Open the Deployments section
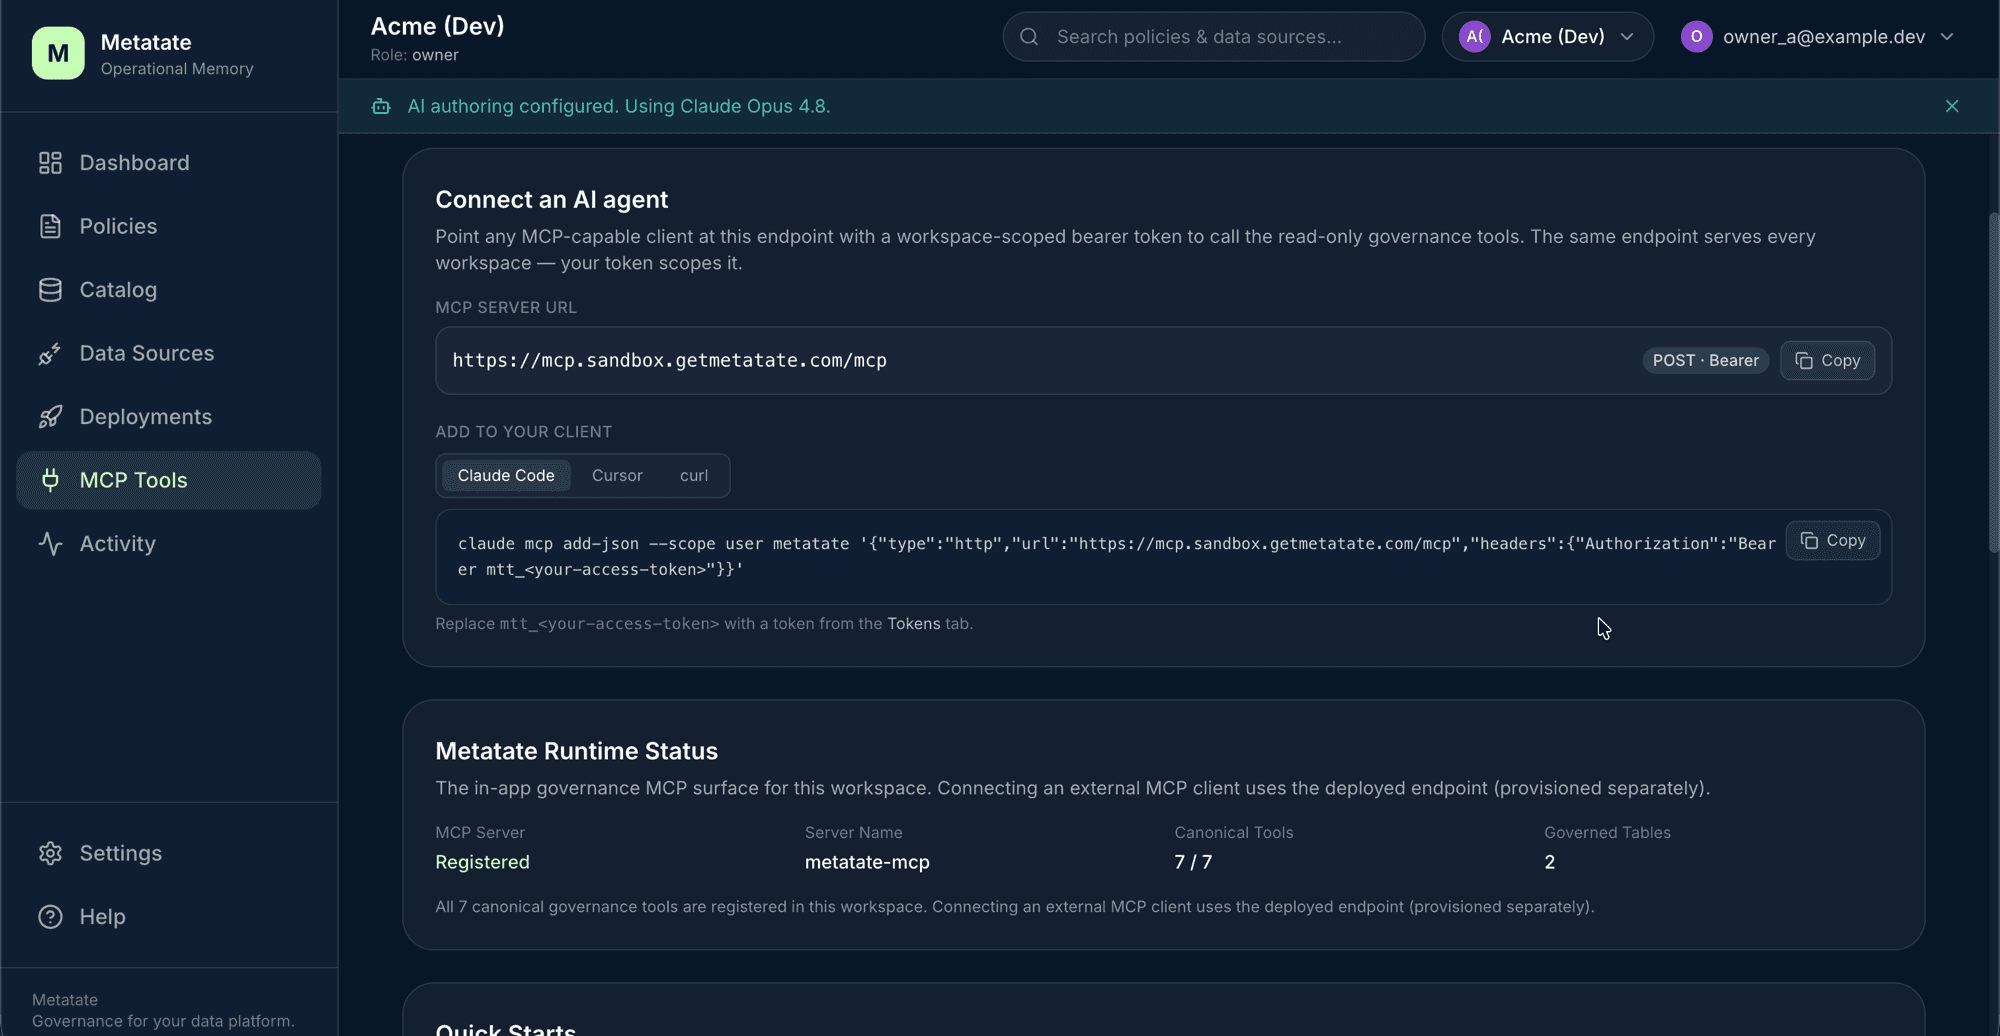The width and height of the screenshot is (2000, 1036). point(169,417)
